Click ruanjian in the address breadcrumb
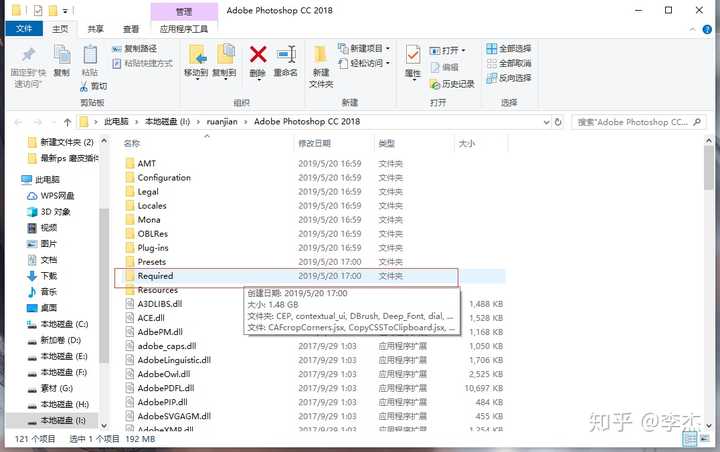Screen dimensions: 720x452 pos(222,122)
